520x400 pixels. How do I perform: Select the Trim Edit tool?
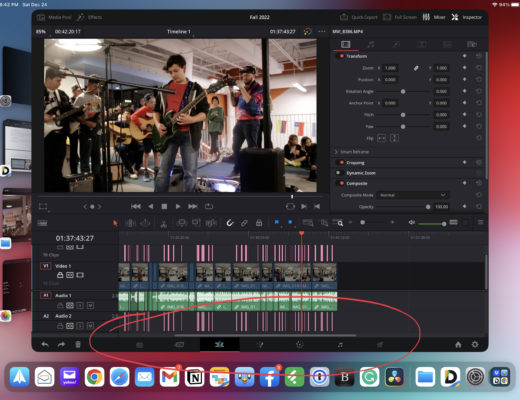pos(130,223)
